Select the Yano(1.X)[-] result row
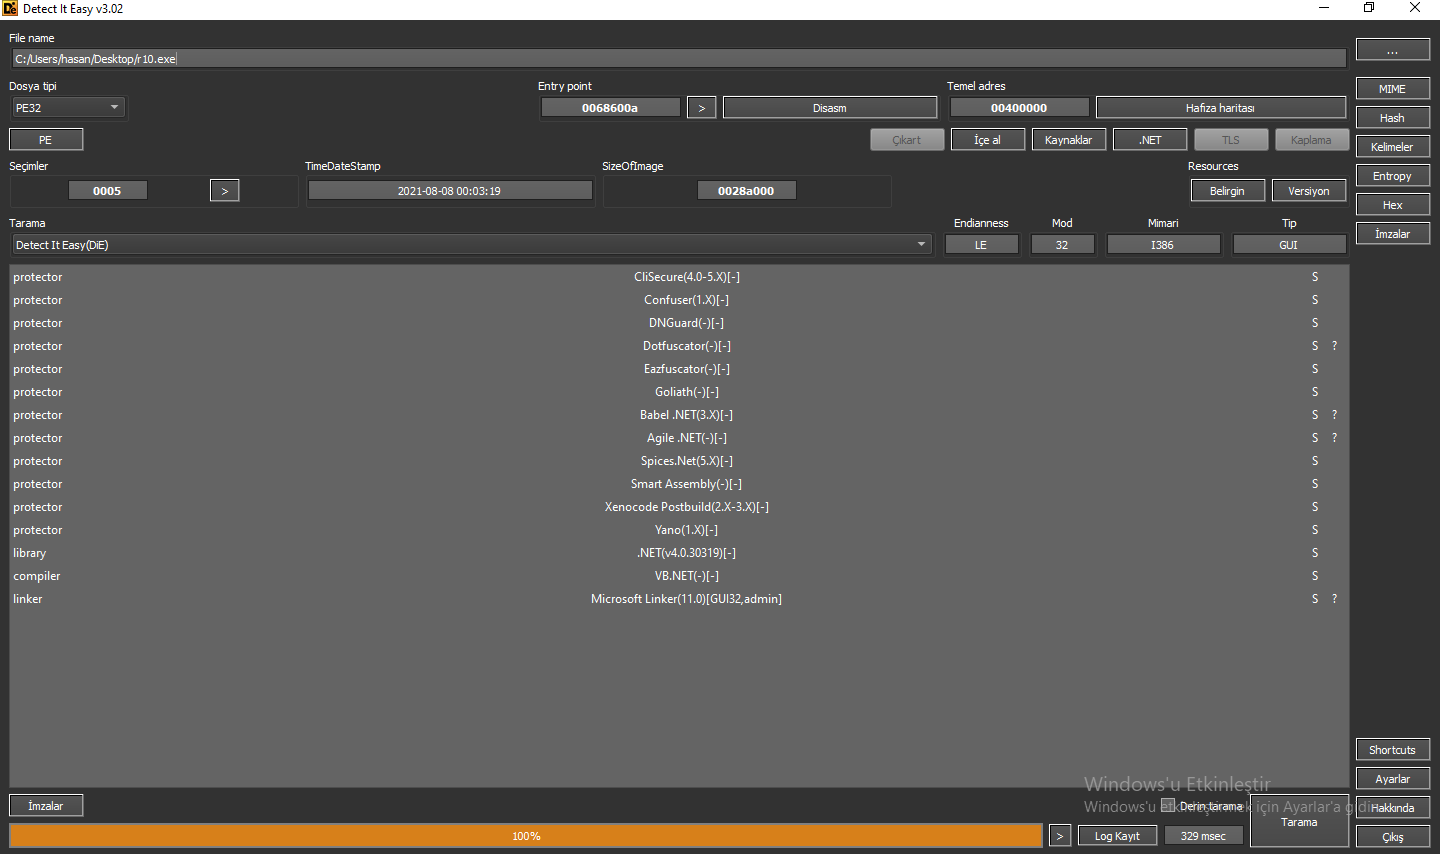 679,530
